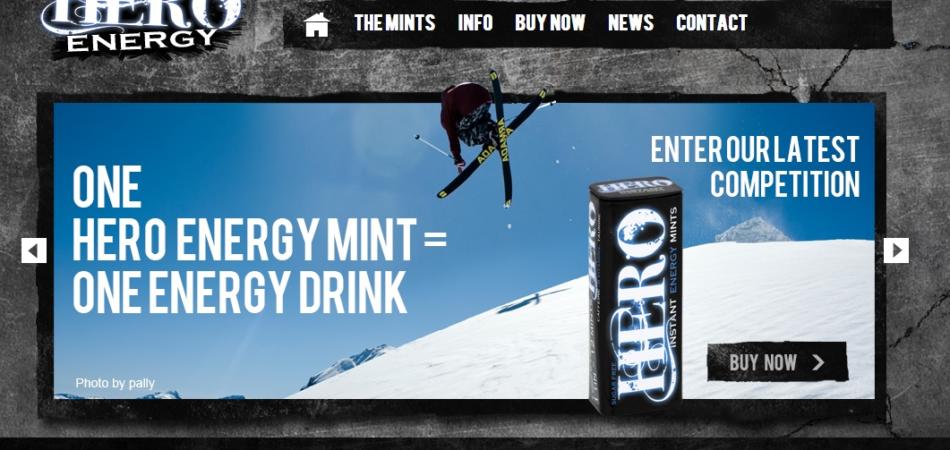Click the Hero Energy logo

pyautogui.click(x=144, y=24)
